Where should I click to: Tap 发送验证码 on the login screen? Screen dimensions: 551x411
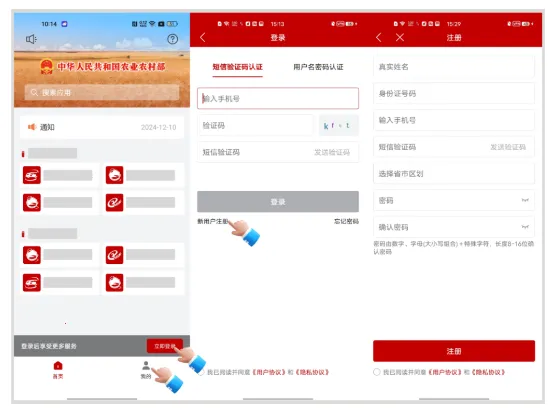click(332, 152)
